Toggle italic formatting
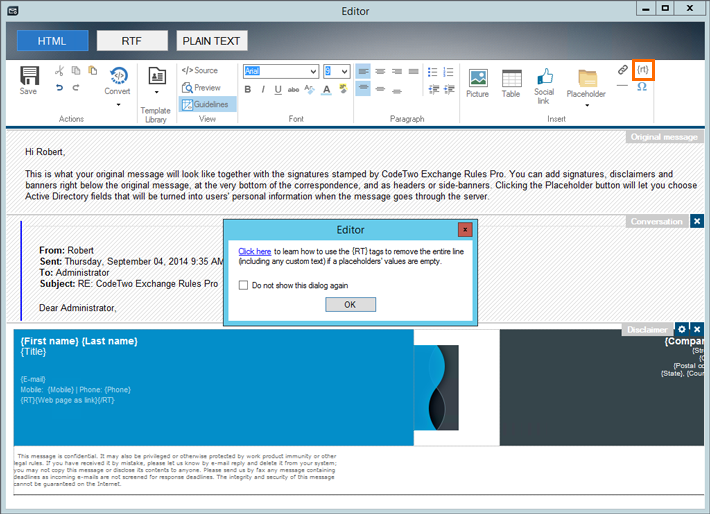Image resolution: width=710 pixels, height=514 pixels. click(x=263, y=90)
